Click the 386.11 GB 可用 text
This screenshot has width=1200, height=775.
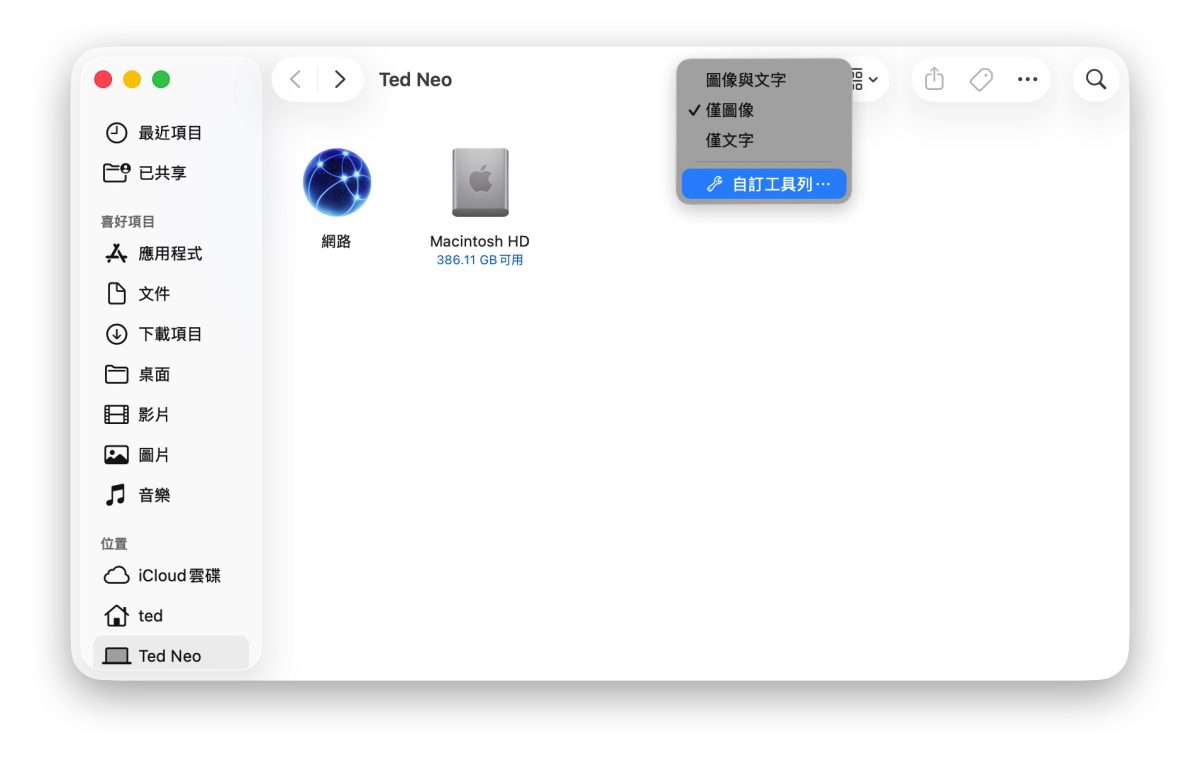480,260
